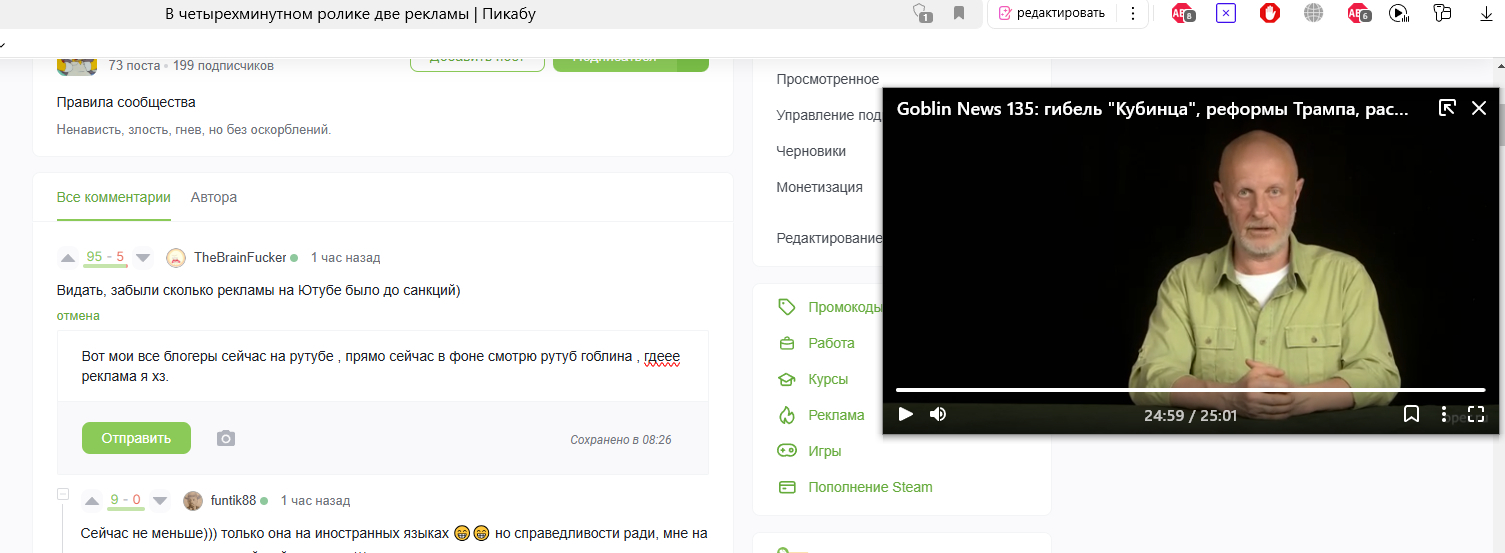Collapse funtik88's comment thread
This screenshot has height=553, width=1505.
pyautogui.click(x=63, y=494)
